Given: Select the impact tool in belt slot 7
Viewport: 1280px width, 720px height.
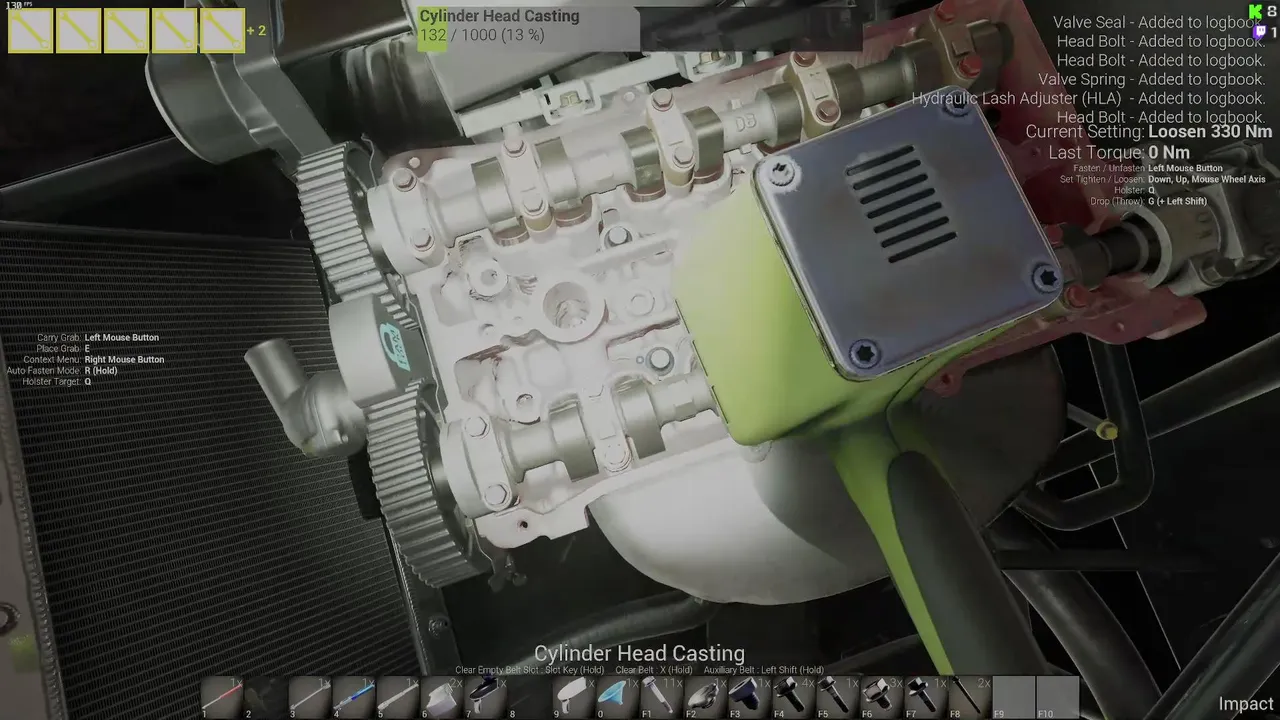Looking at the screenshot, I should pyautogui.click(x=486, y=697).
